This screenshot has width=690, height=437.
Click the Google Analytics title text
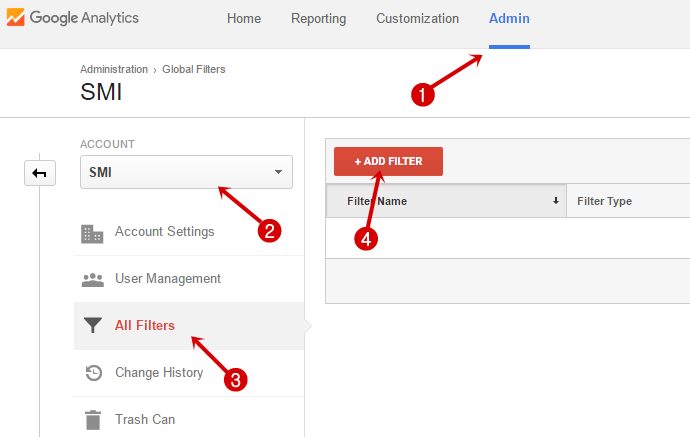[x=84, y=18]
